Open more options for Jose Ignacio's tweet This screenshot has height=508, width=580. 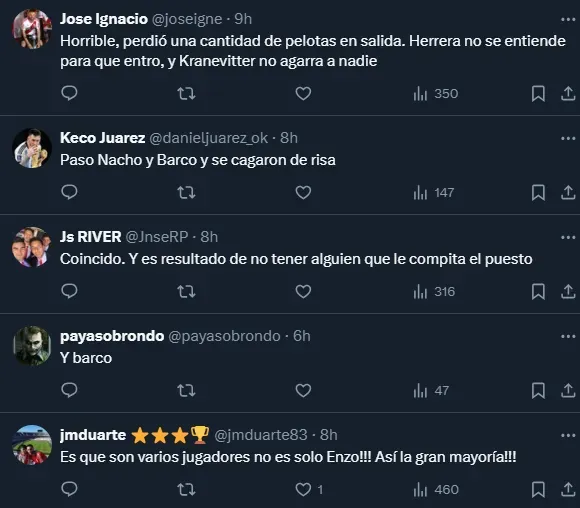568,19
